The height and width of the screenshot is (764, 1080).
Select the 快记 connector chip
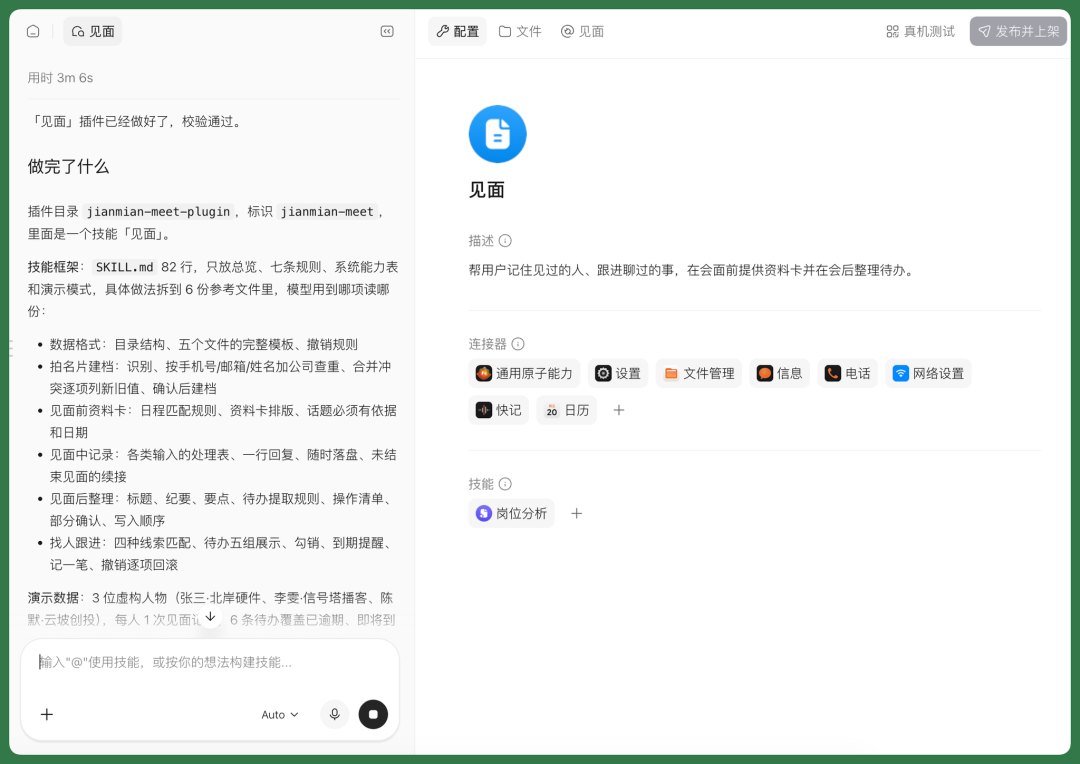[499, 410]
